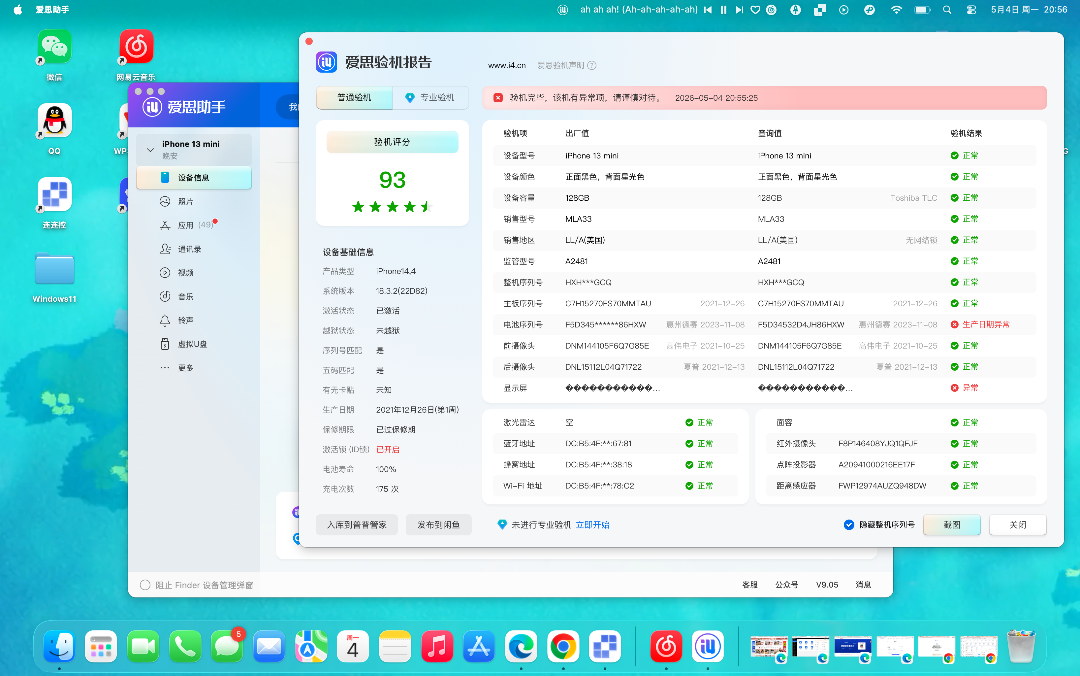Open the 连连控 desktop icon

coord(54,194)
